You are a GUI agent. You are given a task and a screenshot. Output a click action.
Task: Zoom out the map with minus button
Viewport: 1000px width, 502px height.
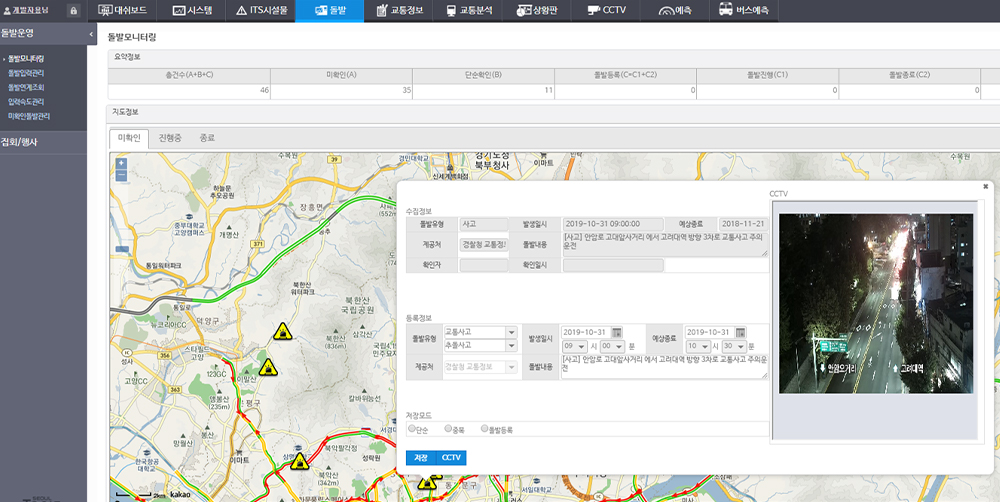point(121,175)
